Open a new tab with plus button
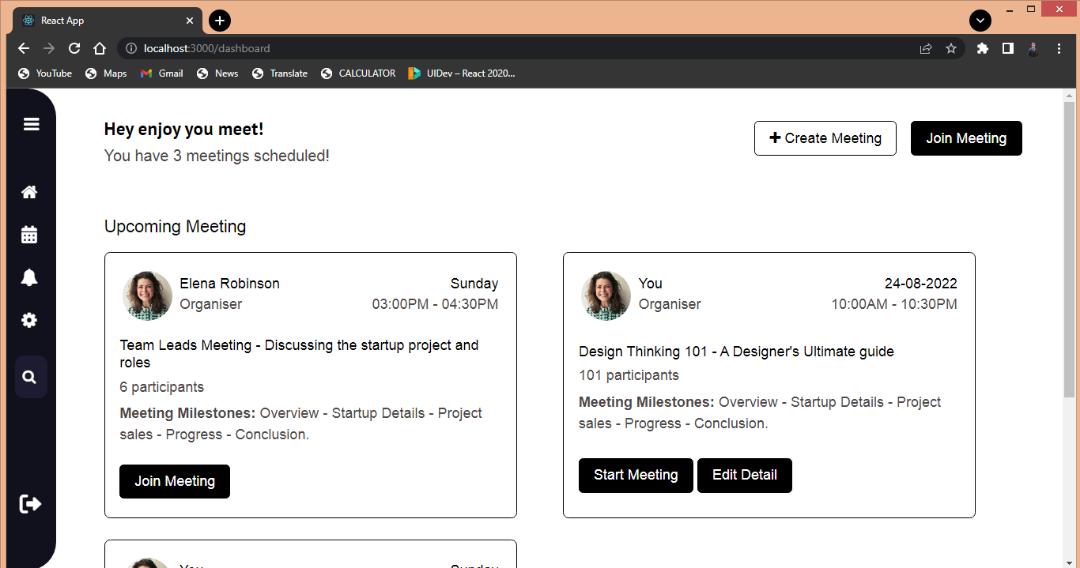1080x568 pixels. (220, 21)
